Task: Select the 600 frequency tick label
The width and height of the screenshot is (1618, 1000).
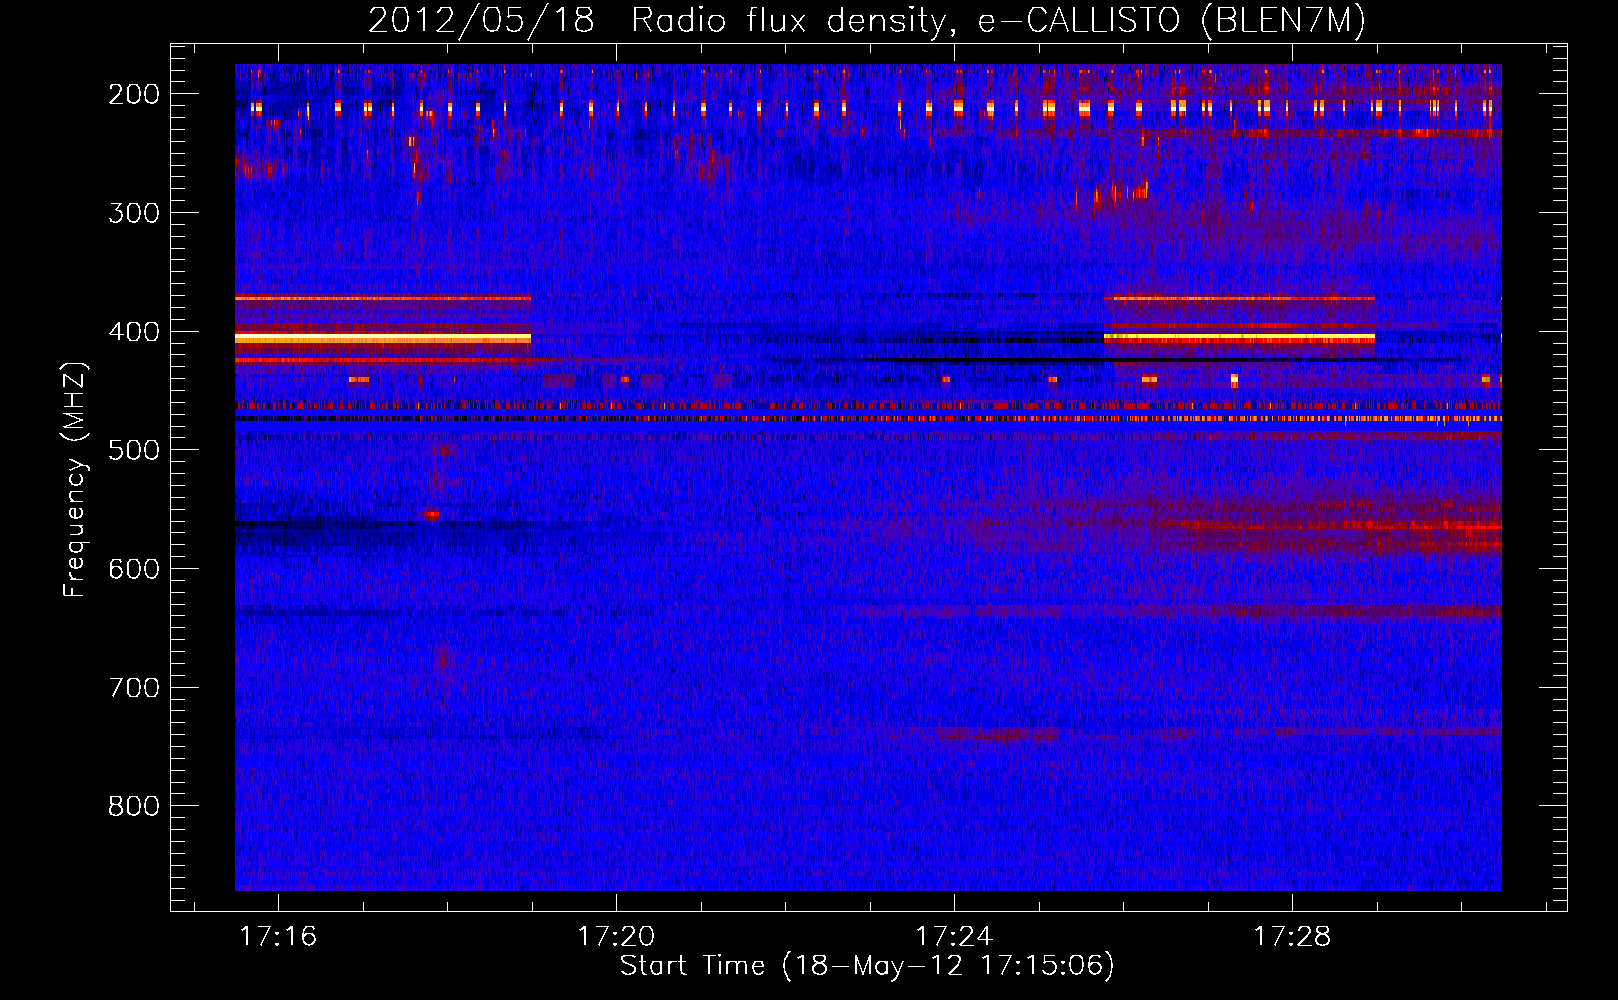Action: 134,569
